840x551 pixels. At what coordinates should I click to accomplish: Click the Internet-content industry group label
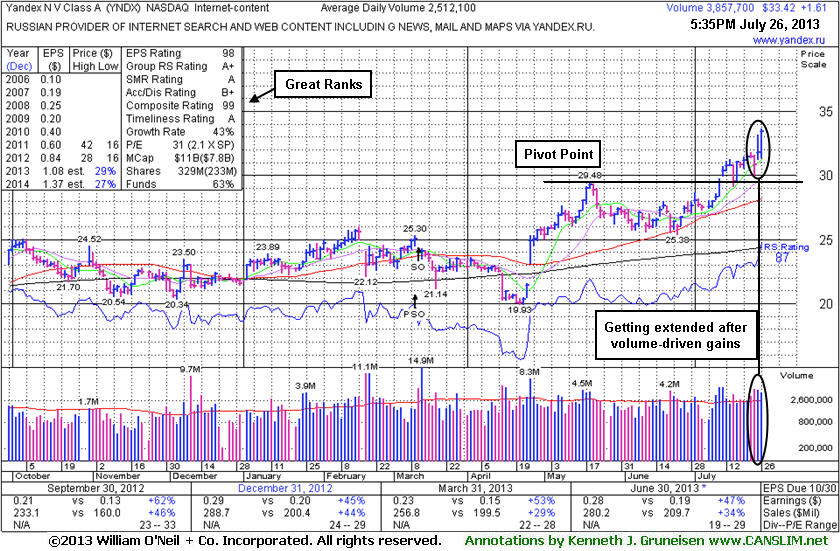pyautogui.click(x=231, y=8)
